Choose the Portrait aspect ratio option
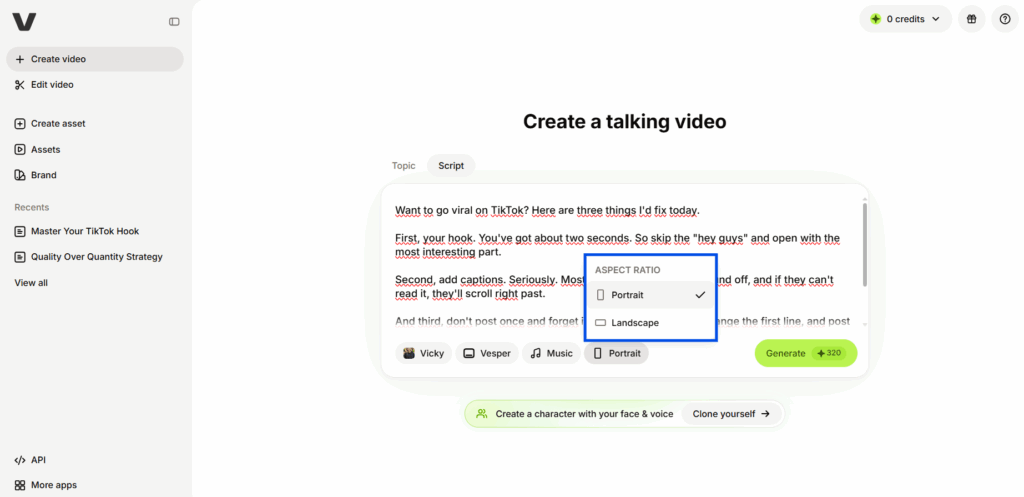The image size is (1024, 497). (x=650, y=295)
